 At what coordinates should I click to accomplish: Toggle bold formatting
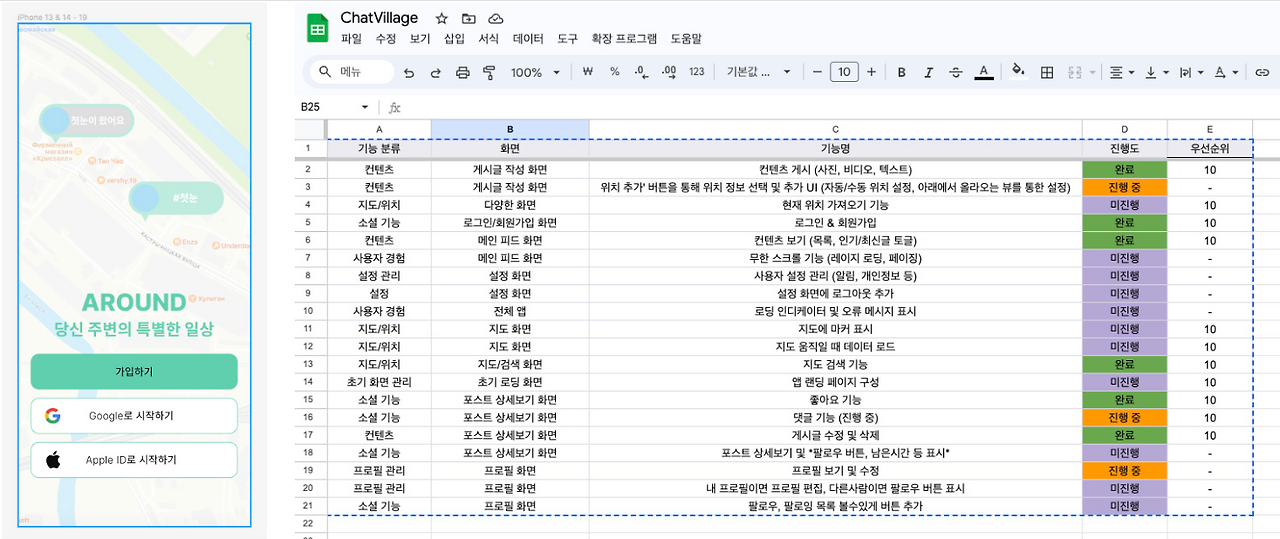pyautogui.click(x=902, y=72)
